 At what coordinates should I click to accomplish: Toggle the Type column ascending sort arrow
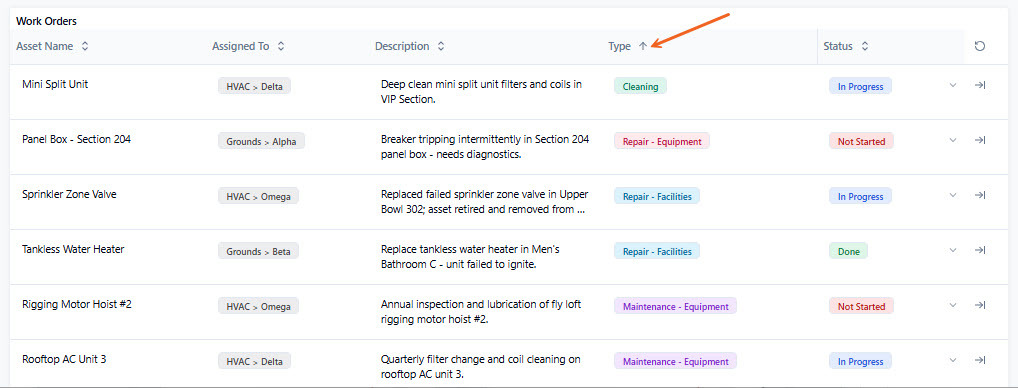[x=643, y=47]
